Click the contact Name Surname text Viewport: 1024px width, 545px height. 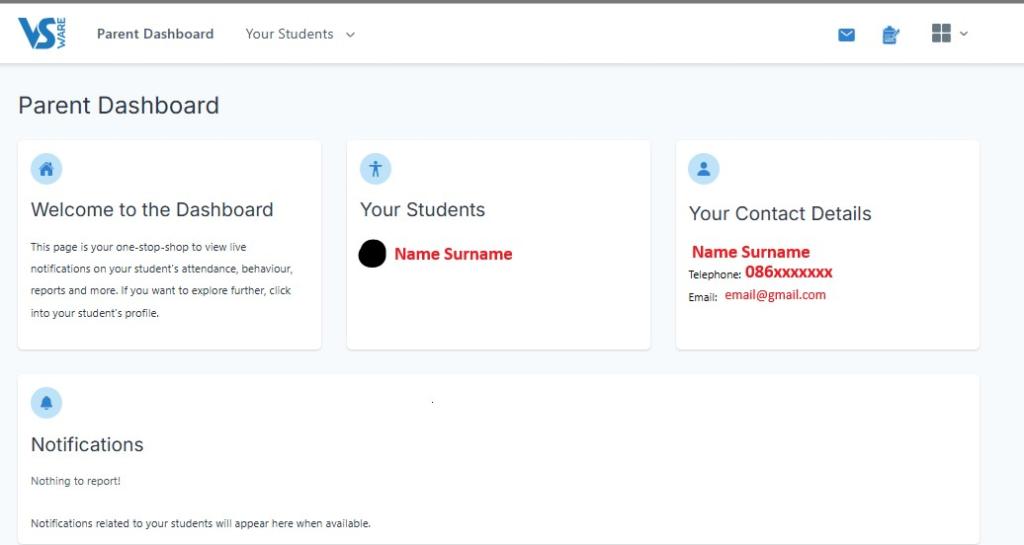pyautogui.click(x=751, y=252)
